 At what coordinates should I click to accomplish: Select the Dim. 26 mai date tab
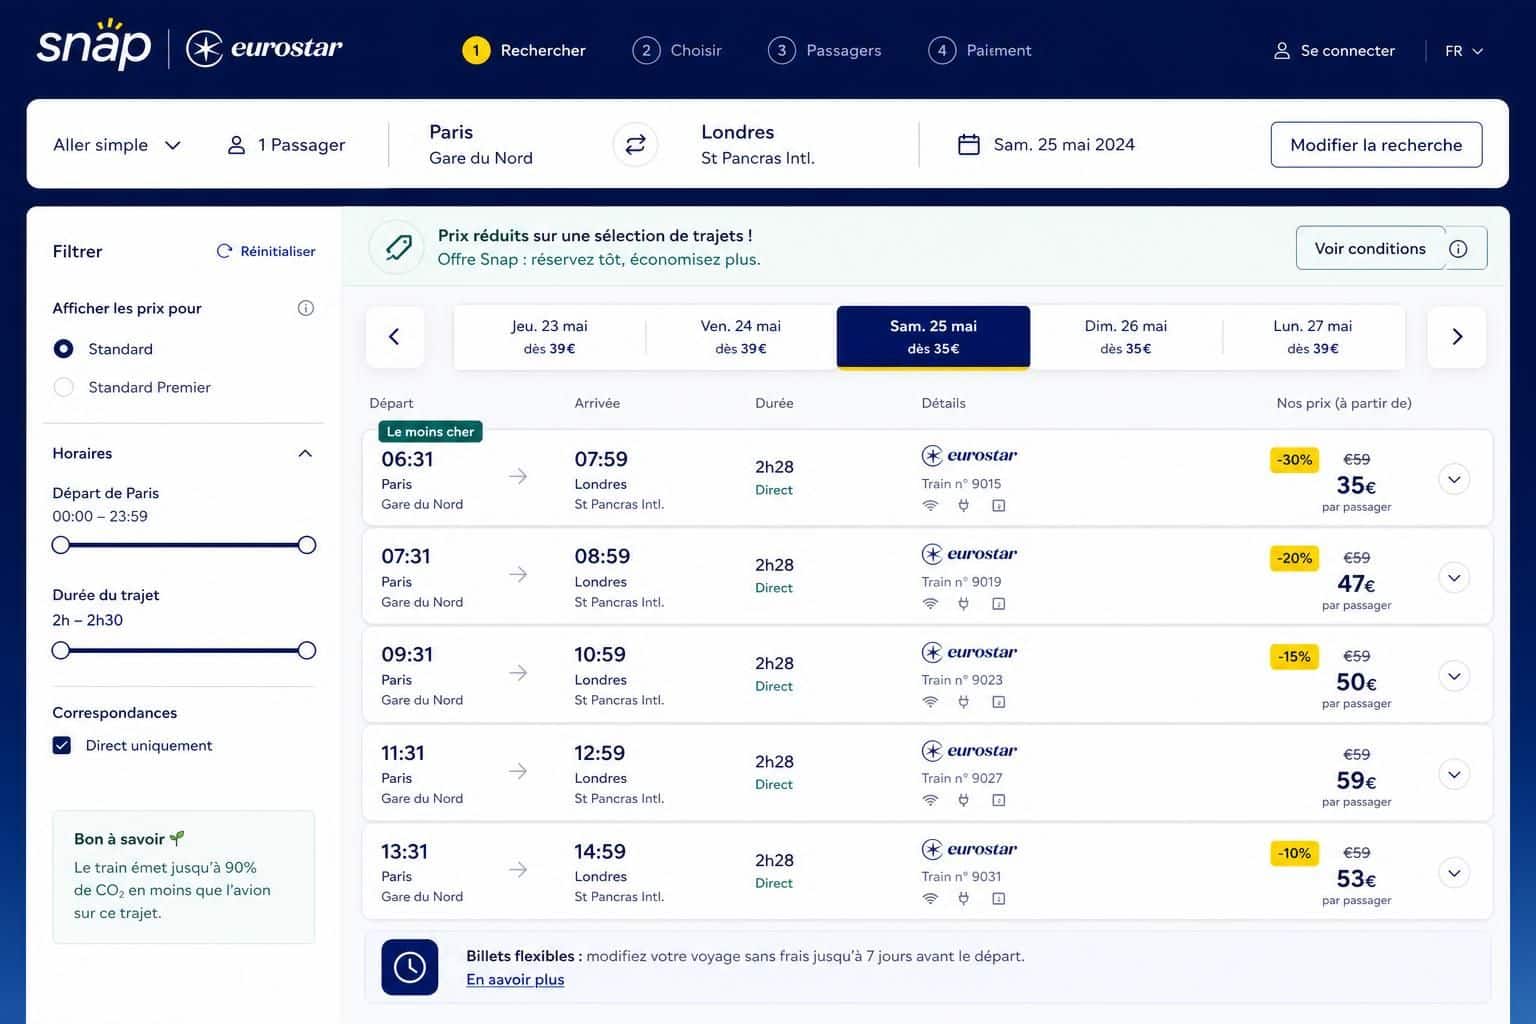tap(1126, 337)
